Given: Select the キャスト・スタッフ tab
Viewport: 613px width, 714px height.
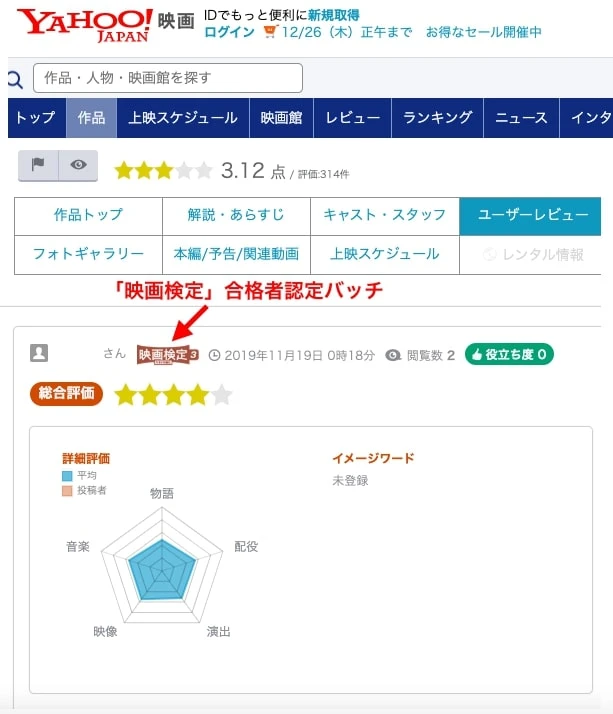Looking at the screenshot, I should point(385,215).
